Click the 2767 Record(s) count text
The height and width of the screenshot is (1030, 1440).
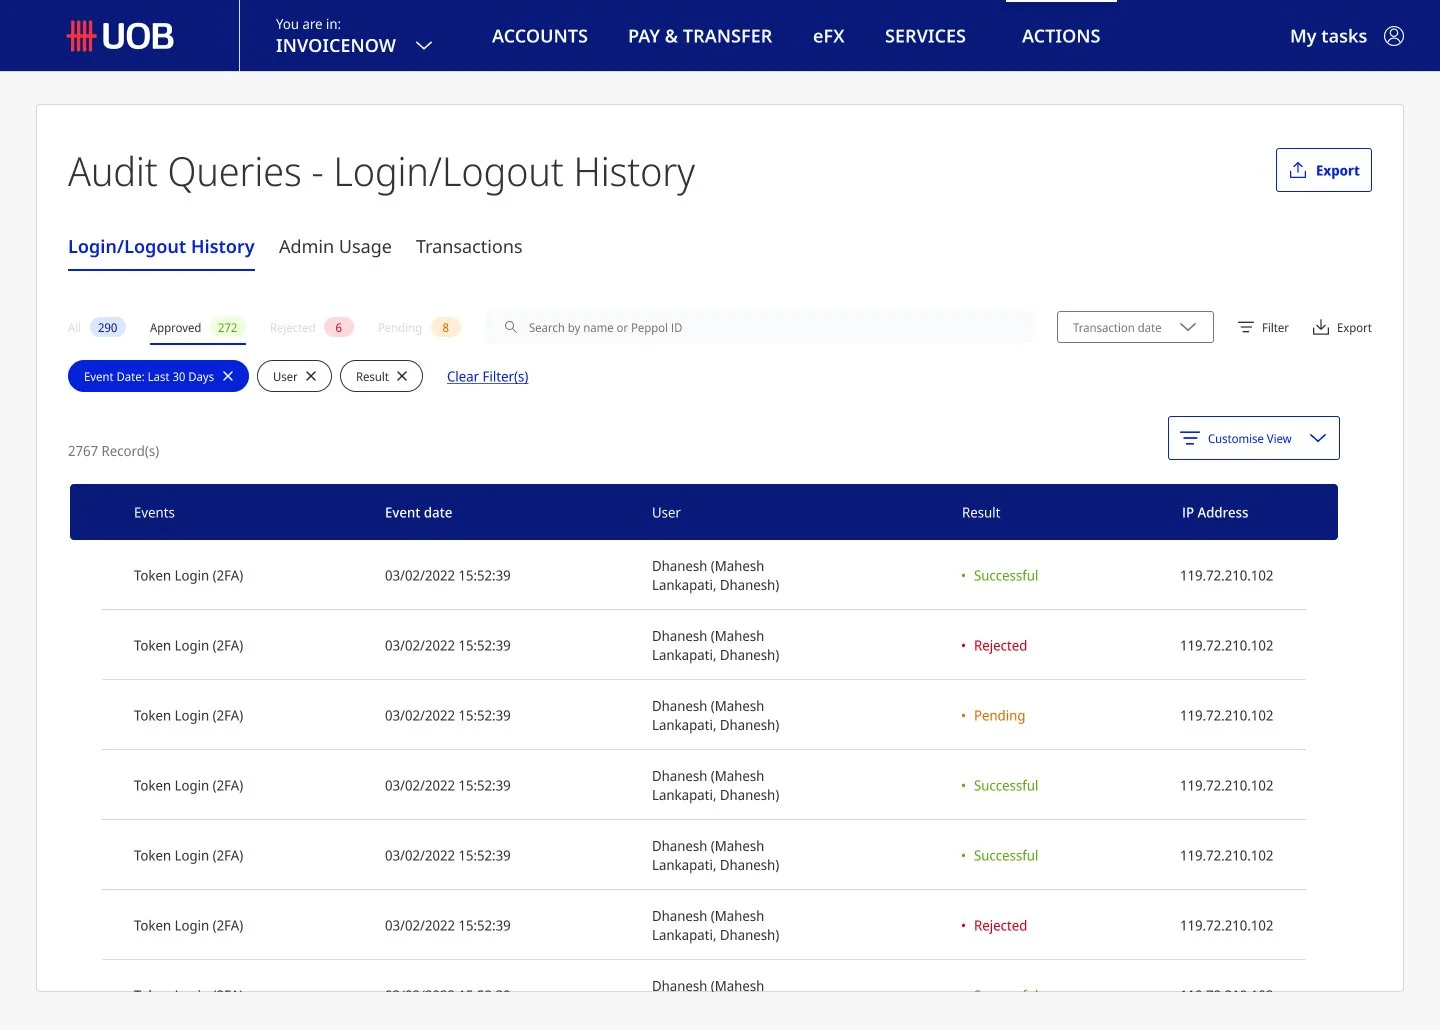point(114,451)
